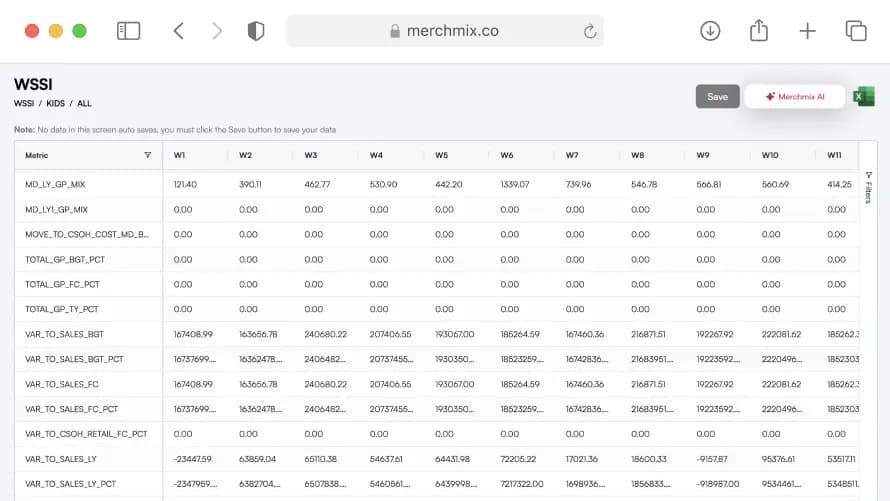Open the Metric column filter icon
890x501 pixels.
(148, 155)
